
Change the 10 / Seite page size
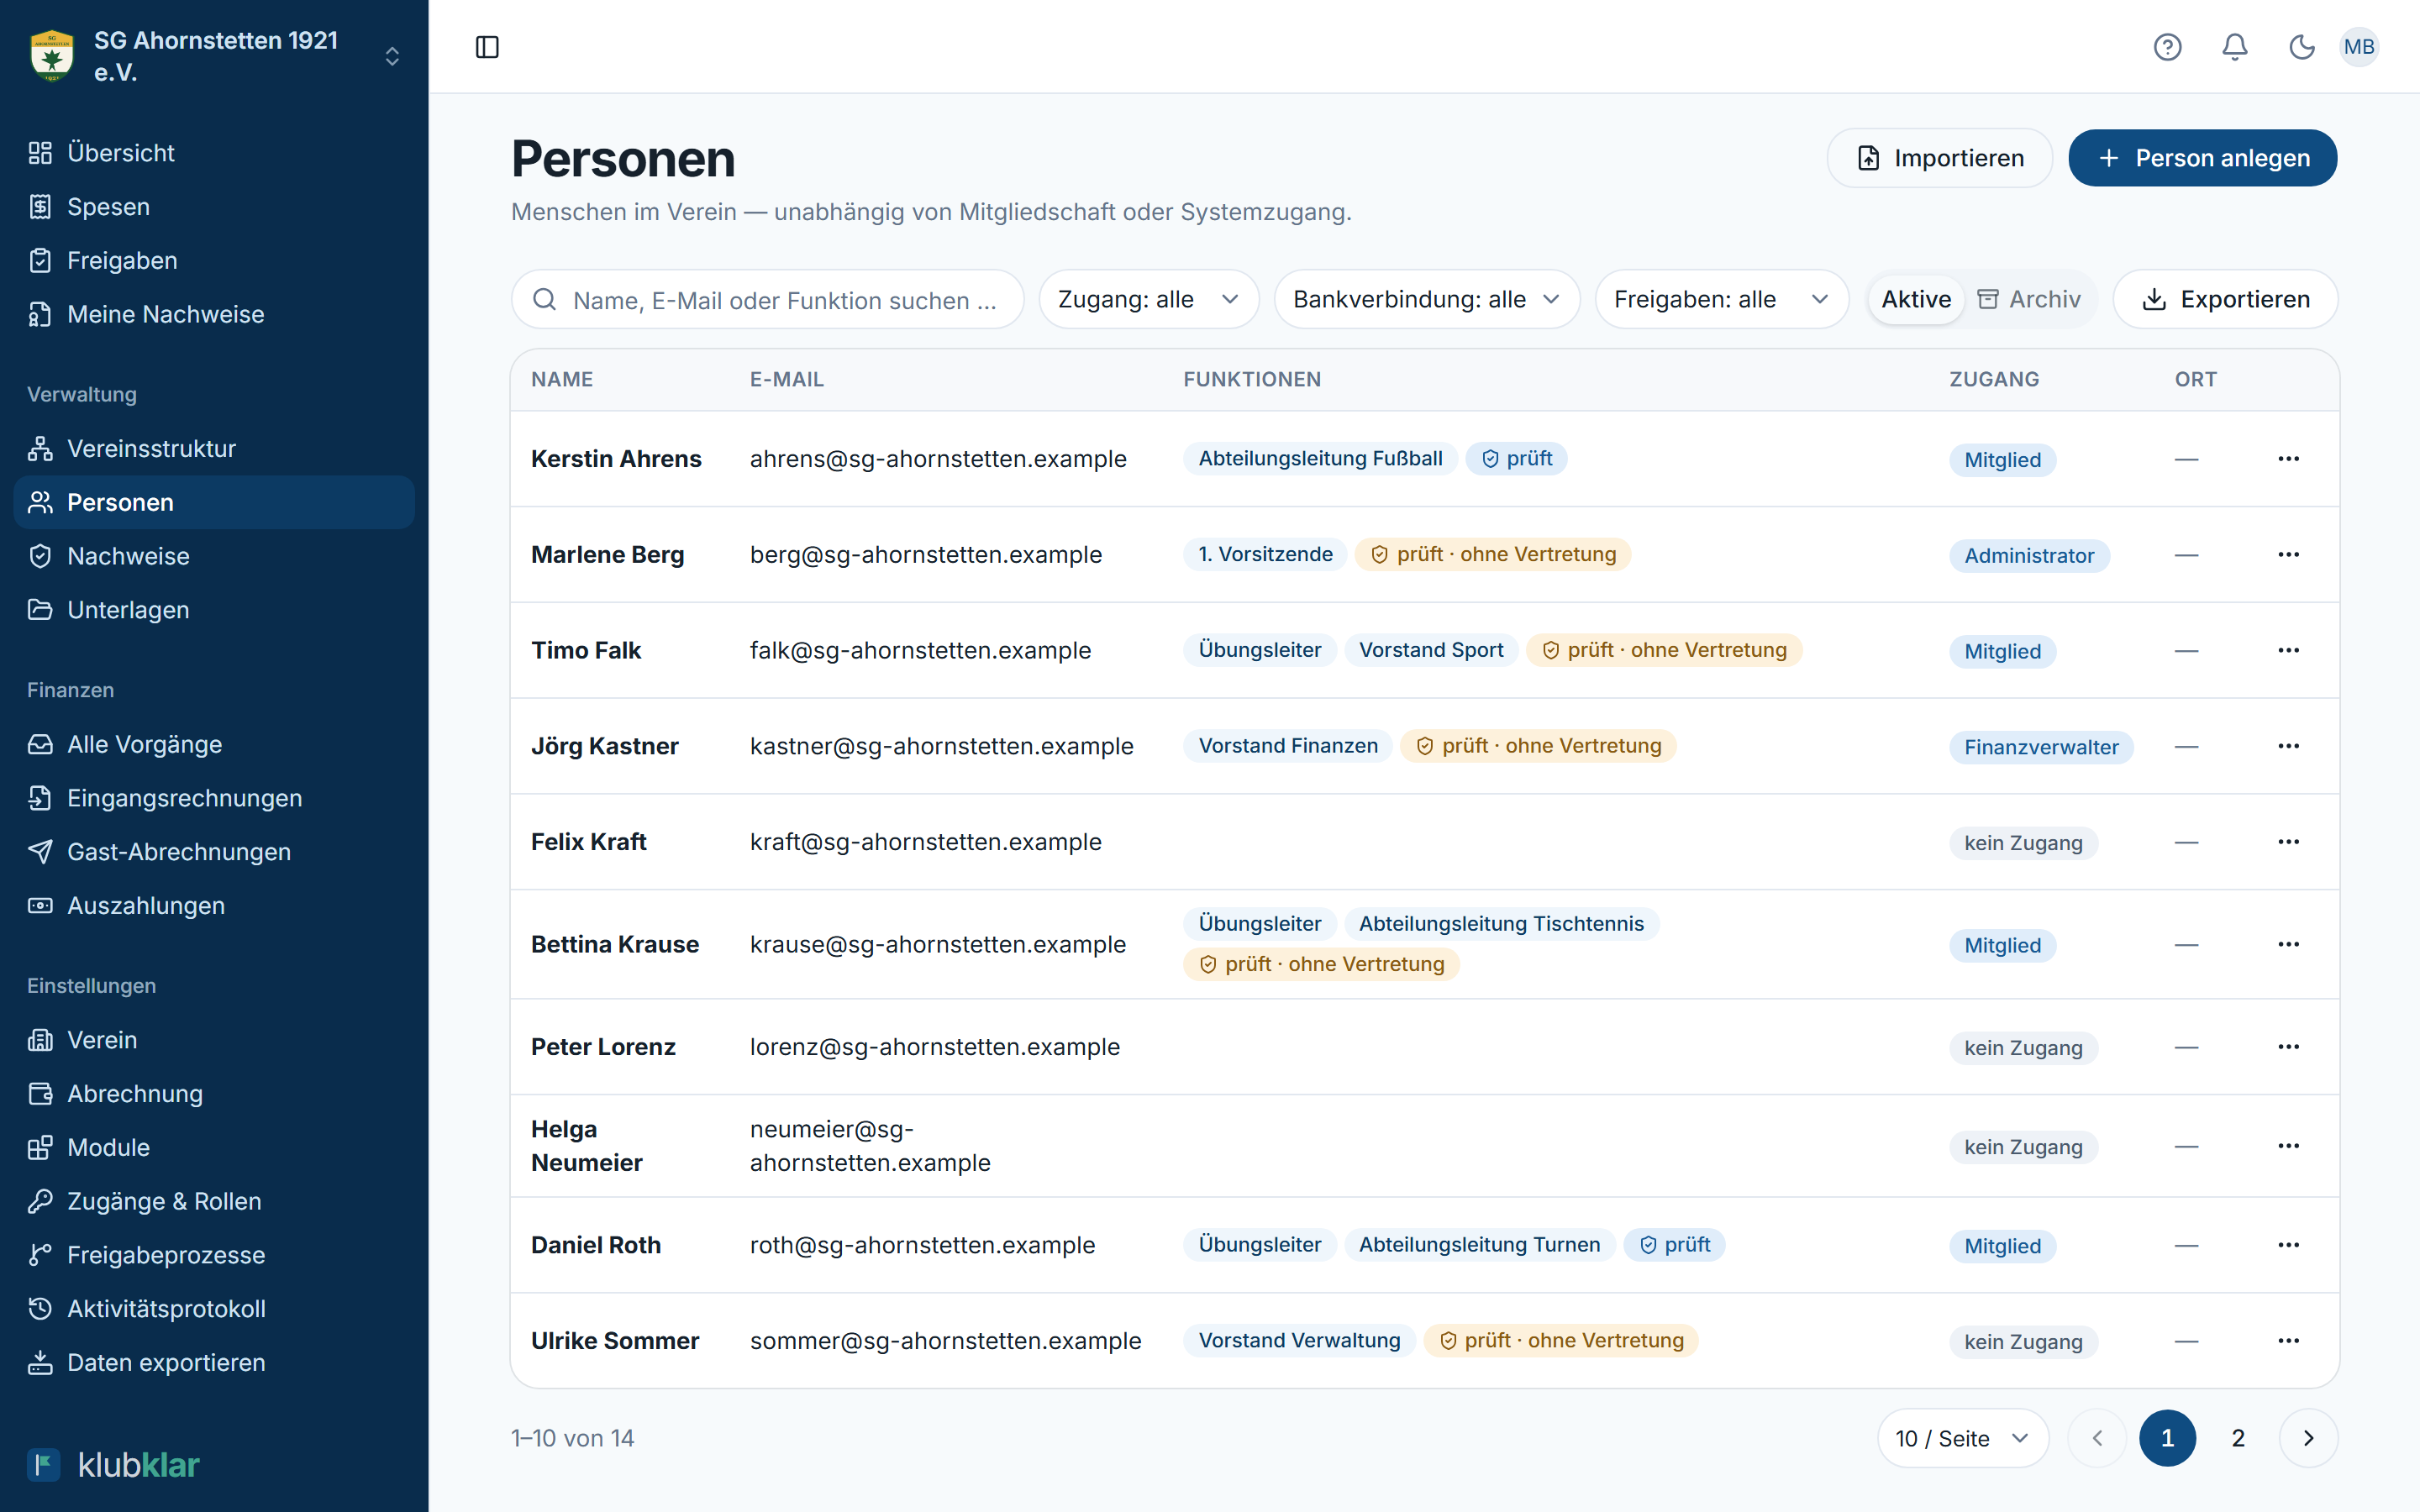pos(1962,1438)
